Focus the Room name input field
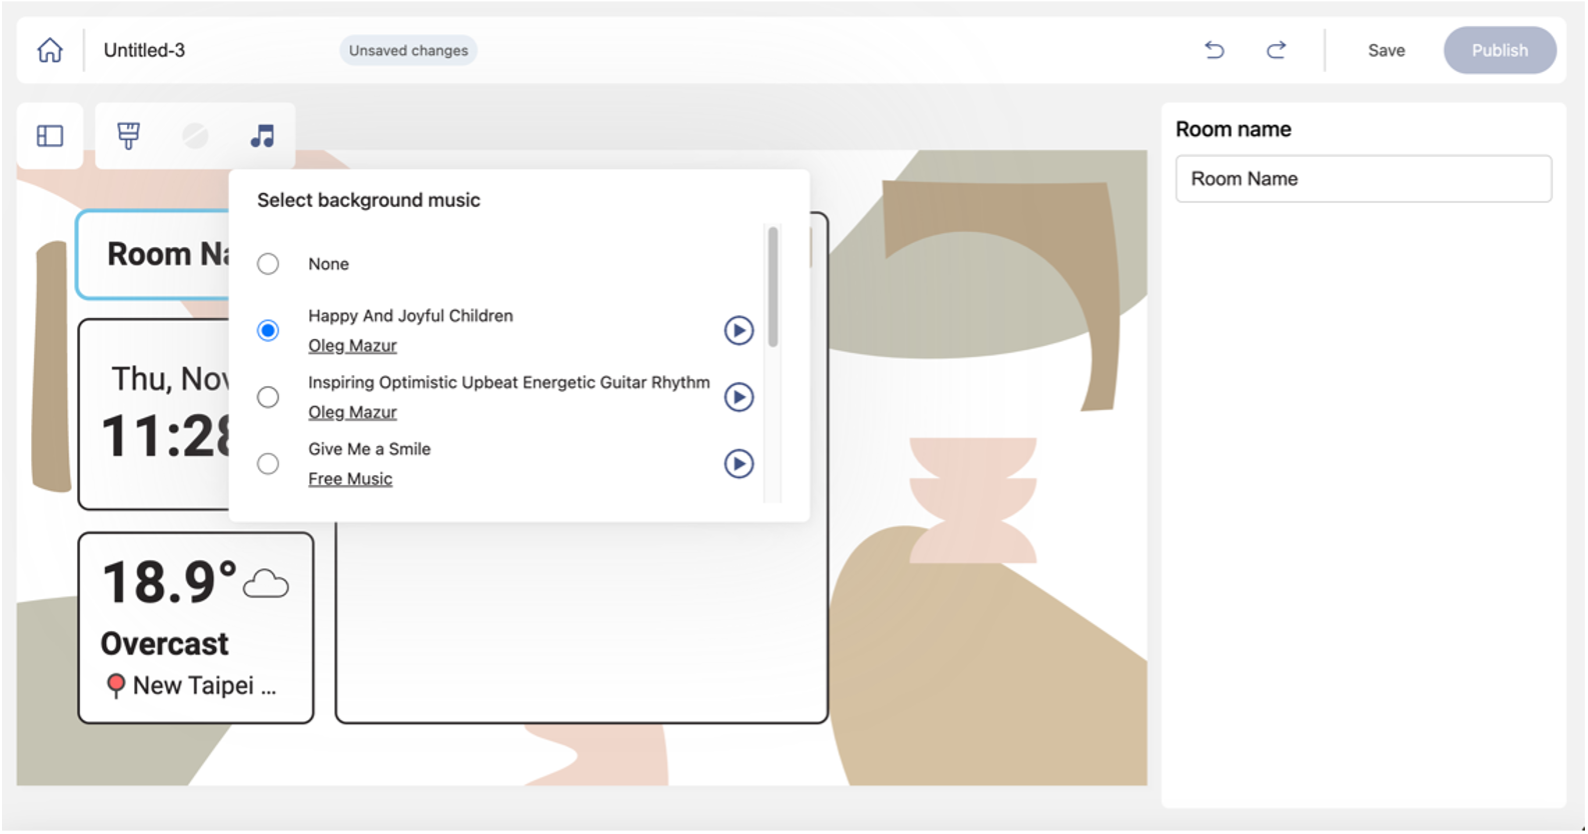Image resolution: width=1588 pixels, height=834 pixels. tap(1363, 179)
